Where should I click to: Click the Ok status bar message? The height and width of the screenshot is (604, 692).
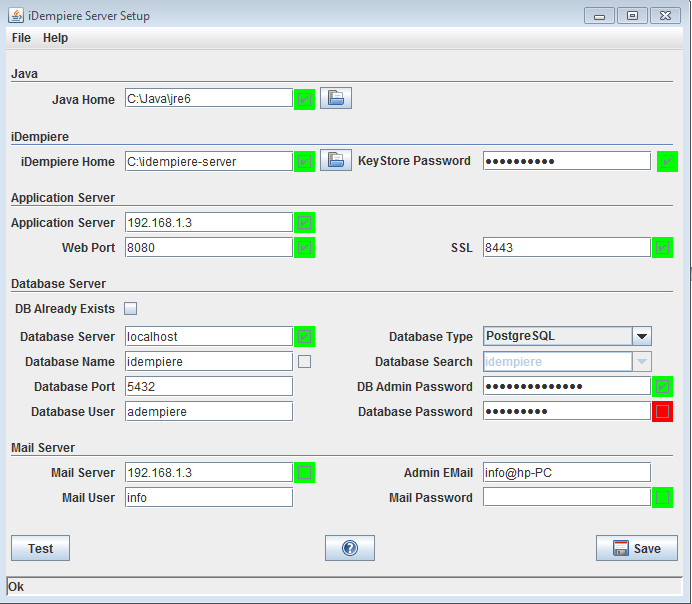click(16, 587)
